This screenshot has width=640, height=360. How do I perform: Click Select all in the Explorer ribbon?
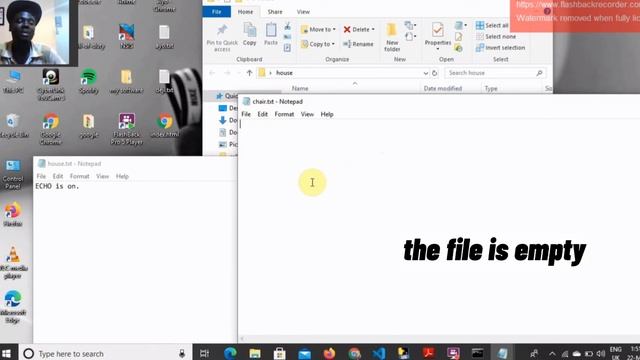[492, 25]
